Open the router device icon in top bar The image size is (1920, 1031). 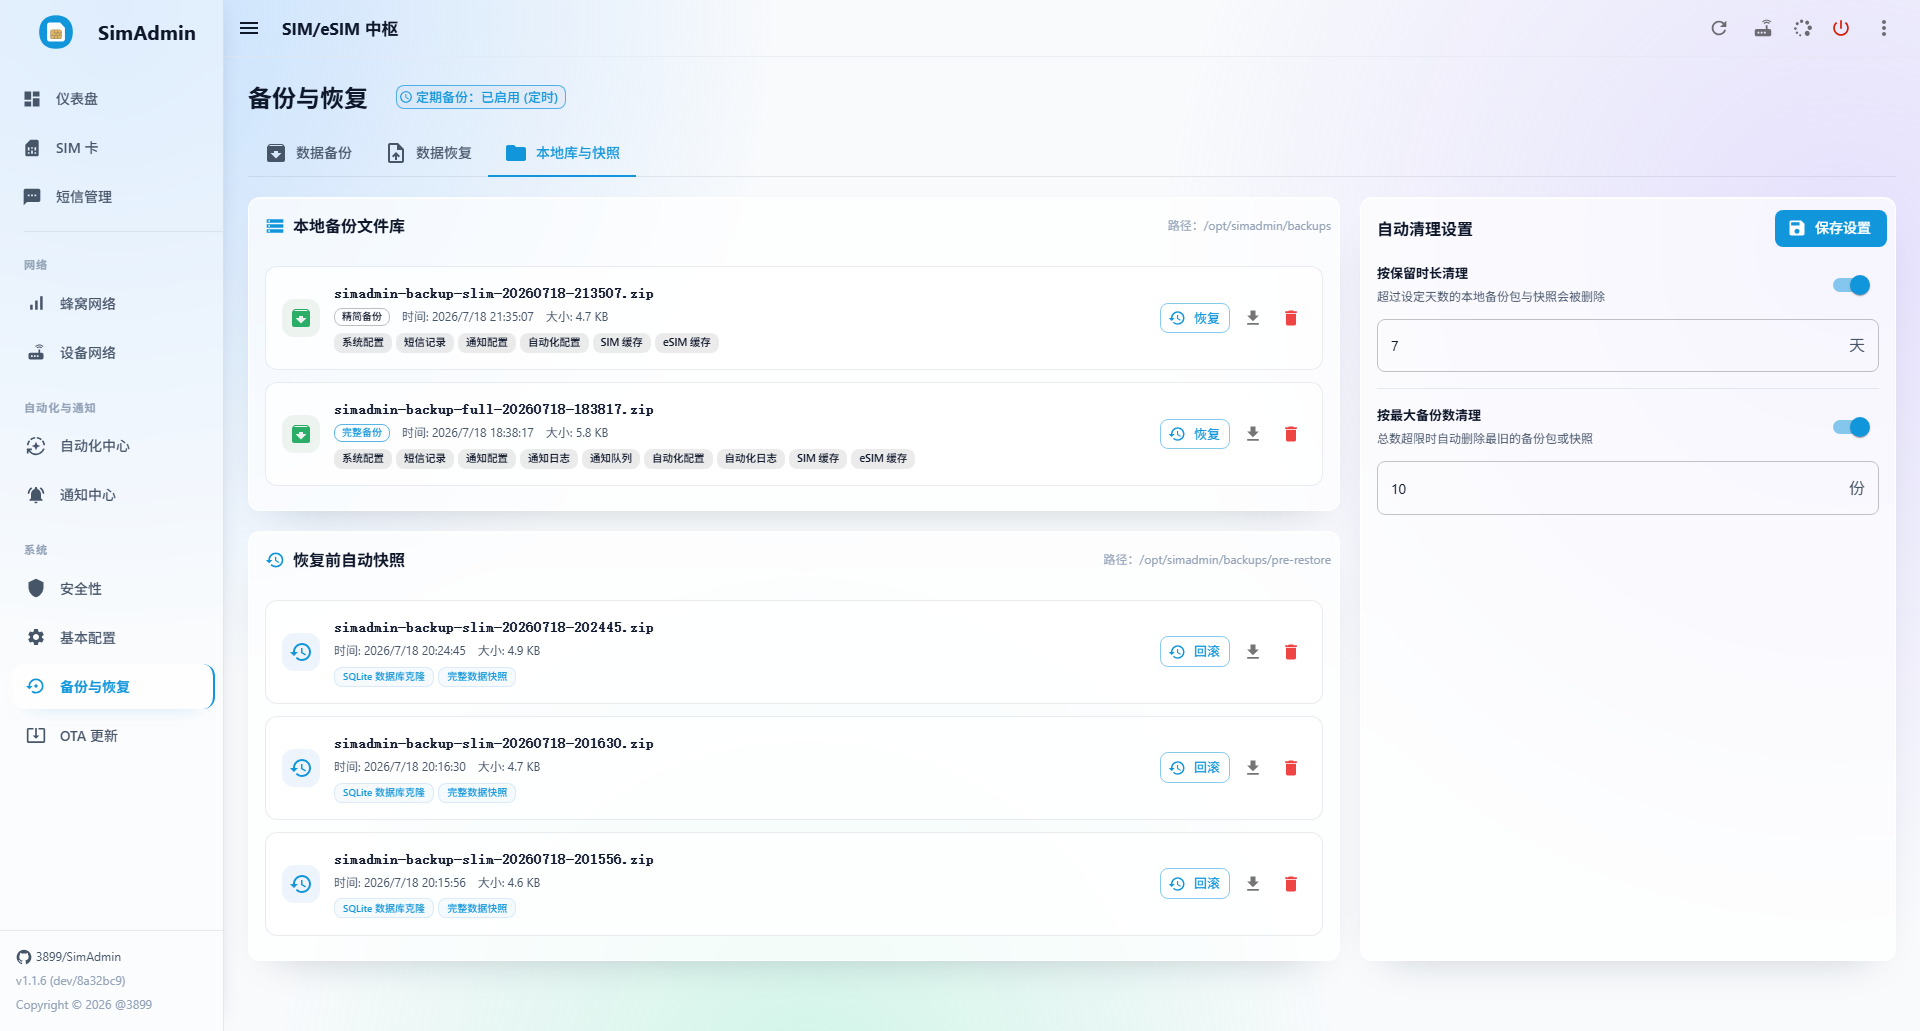click(1763, 28)
